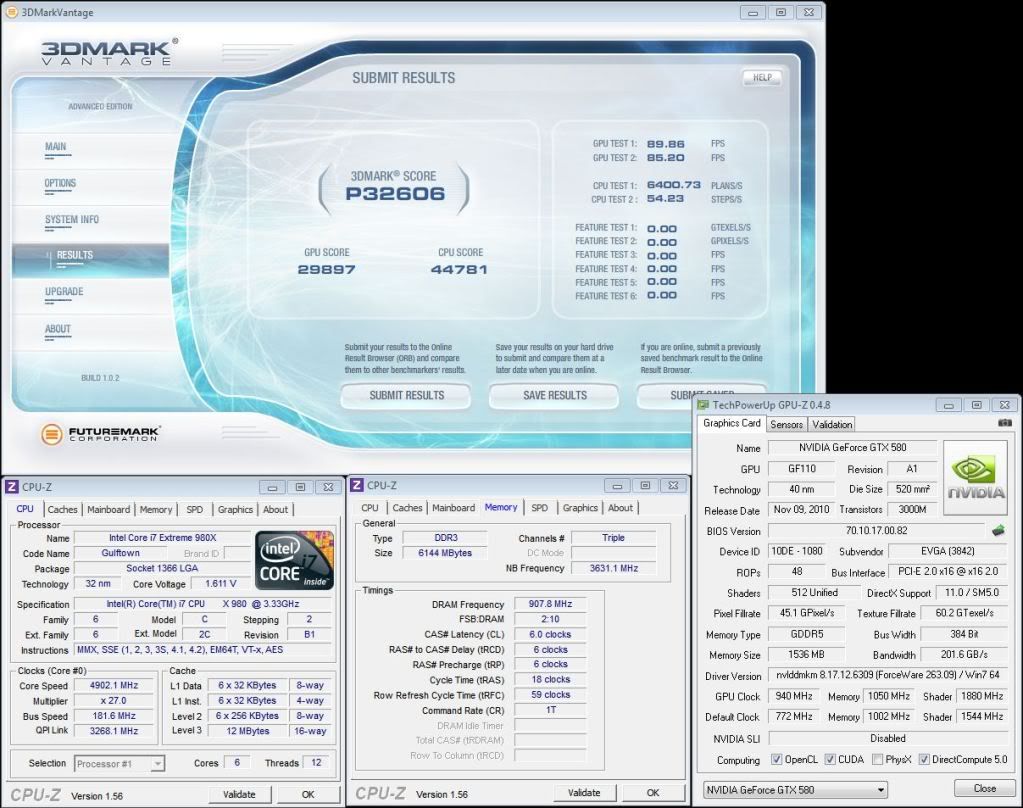1023x808 pixels.
Task: Click the HELP button in 3DMark
Action: tap(761, 77)
